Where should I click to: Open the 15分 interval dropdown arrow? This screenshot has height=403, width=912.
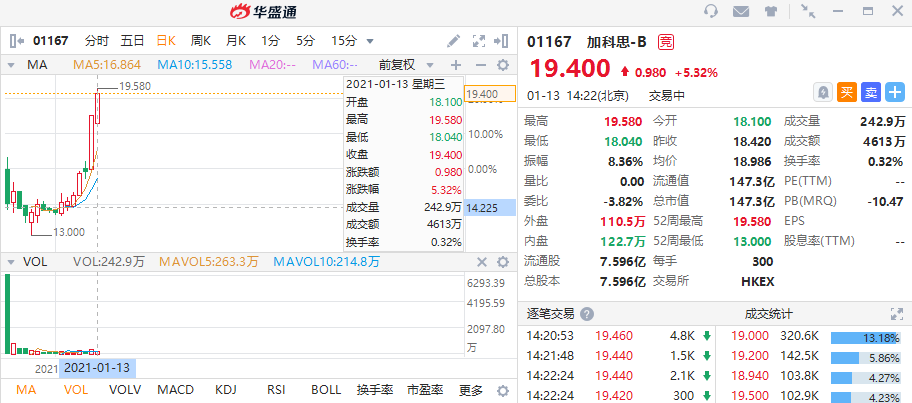[370, 41]
